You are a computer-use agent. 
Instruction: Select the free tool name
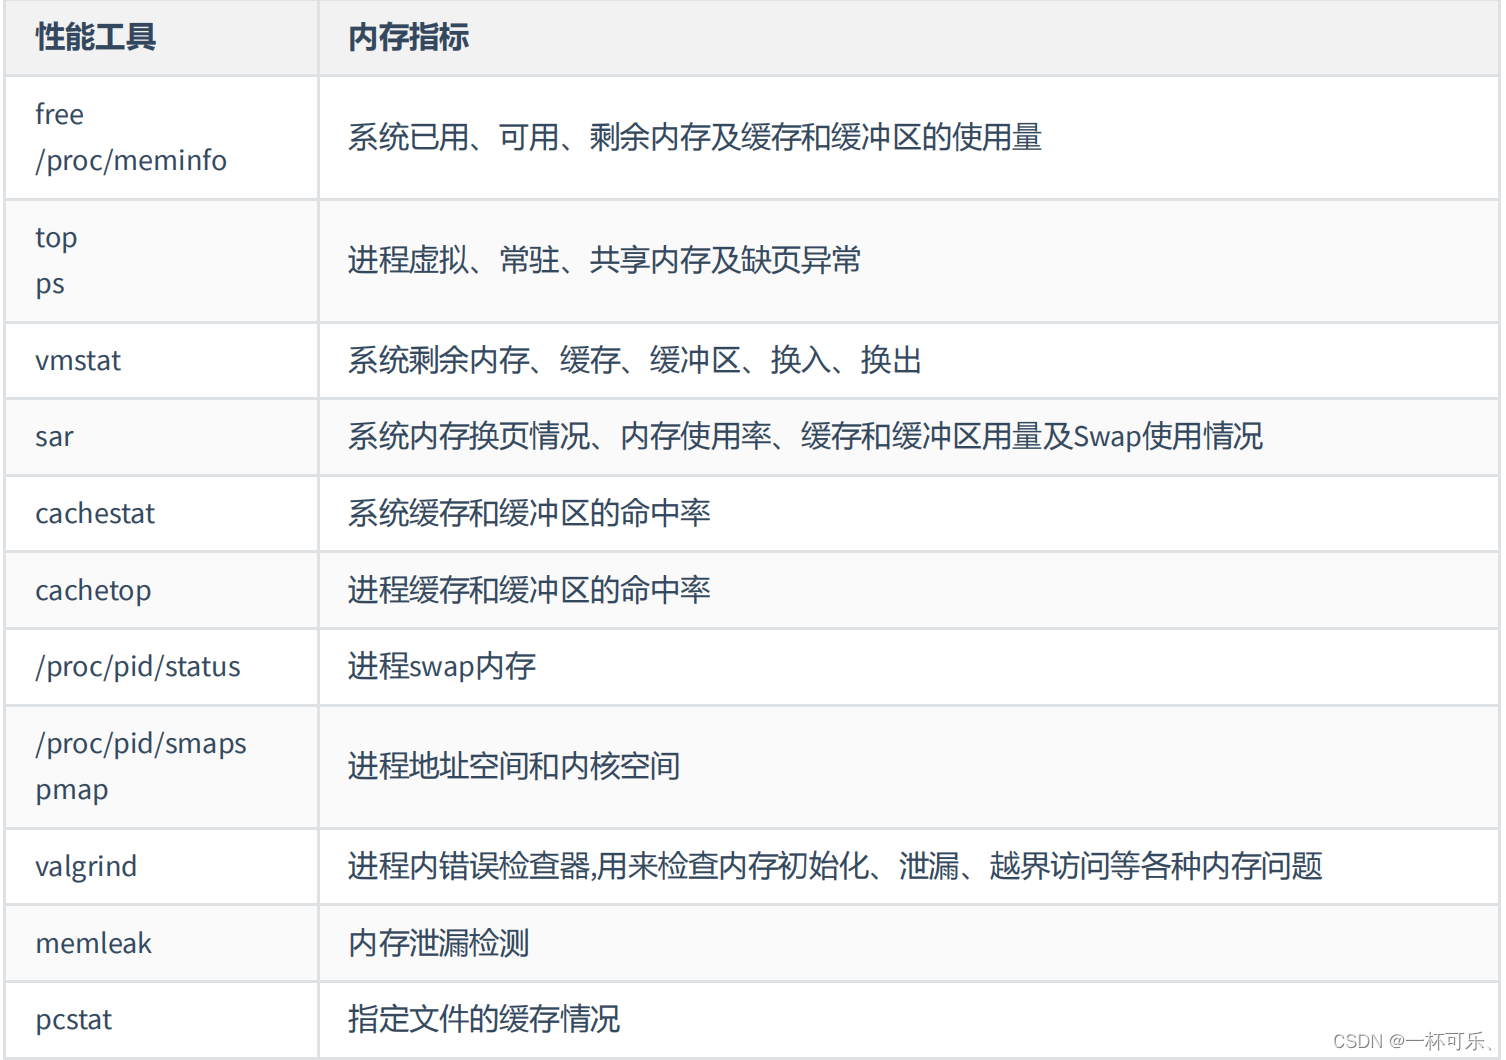(x=59, y=114)
